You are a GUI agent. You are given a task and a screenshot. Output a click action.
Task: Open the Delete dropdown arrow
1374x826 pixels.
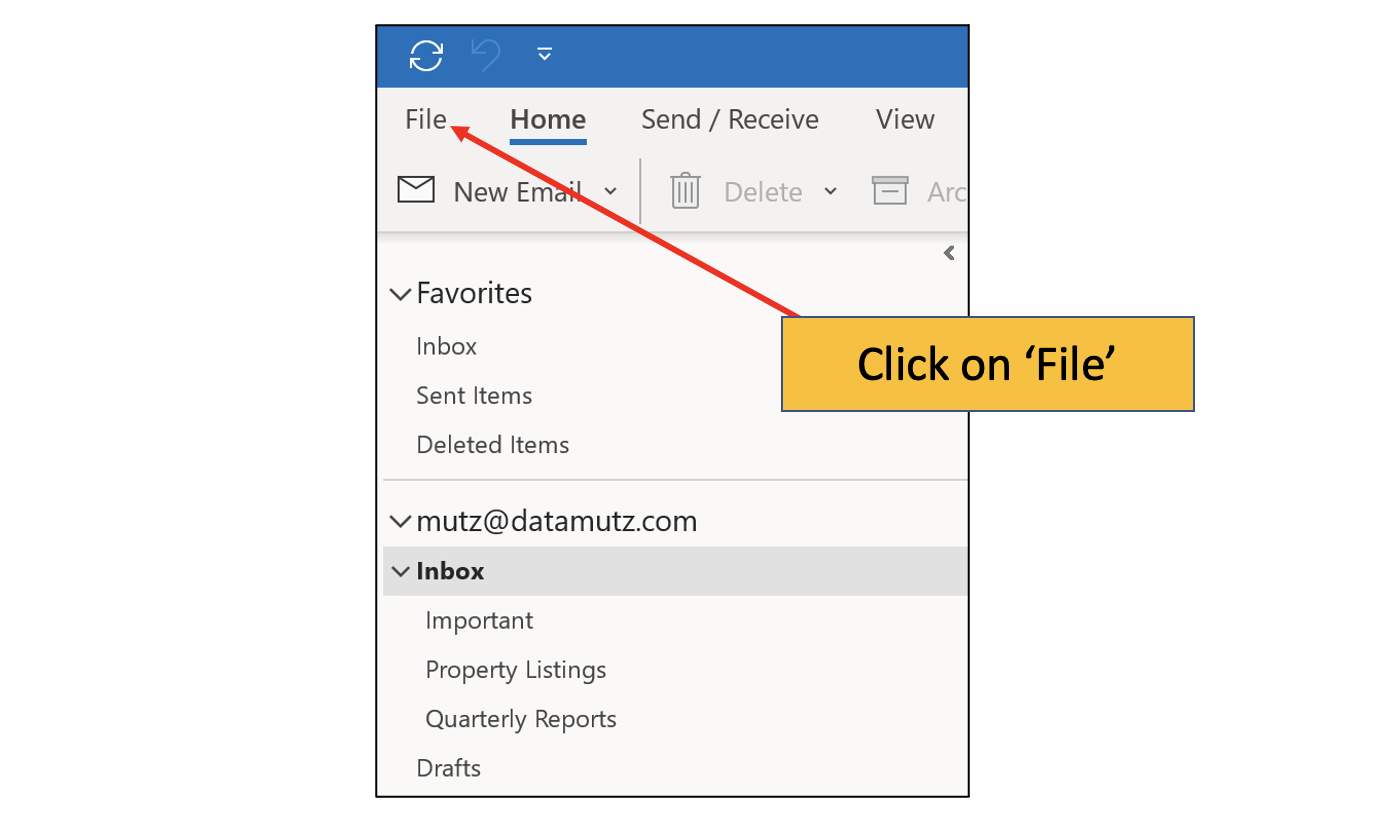pyautogui.click(x=833, y=191)
